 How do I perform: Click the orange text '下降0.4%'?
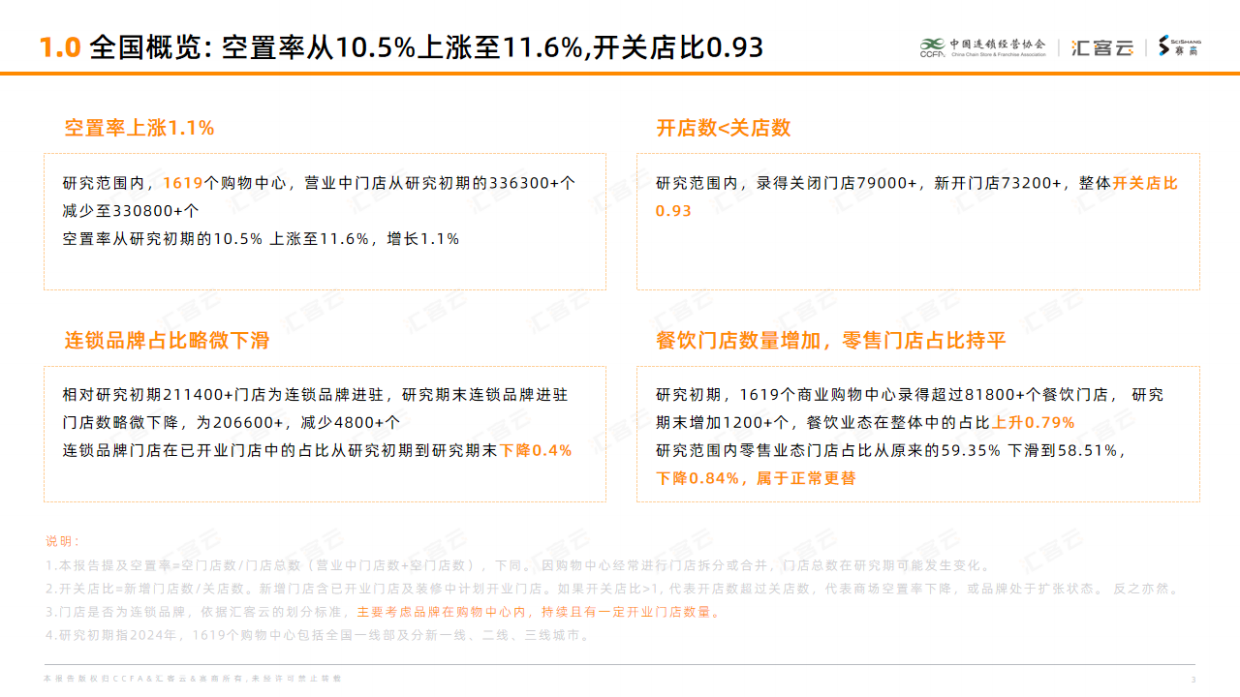[536, 451]
